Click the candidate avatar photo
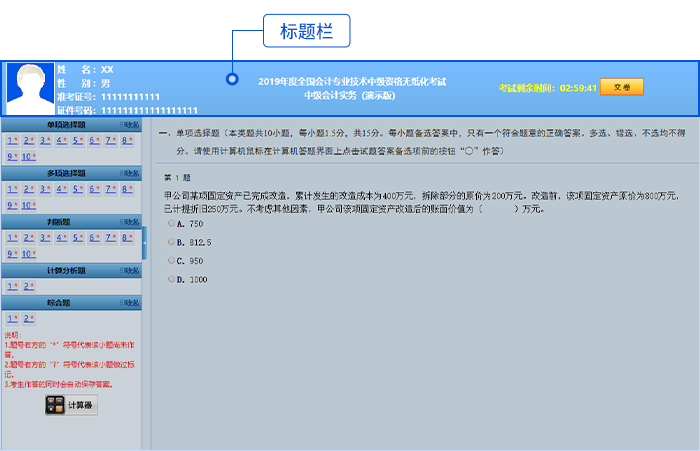 click(x=31, y=88)
